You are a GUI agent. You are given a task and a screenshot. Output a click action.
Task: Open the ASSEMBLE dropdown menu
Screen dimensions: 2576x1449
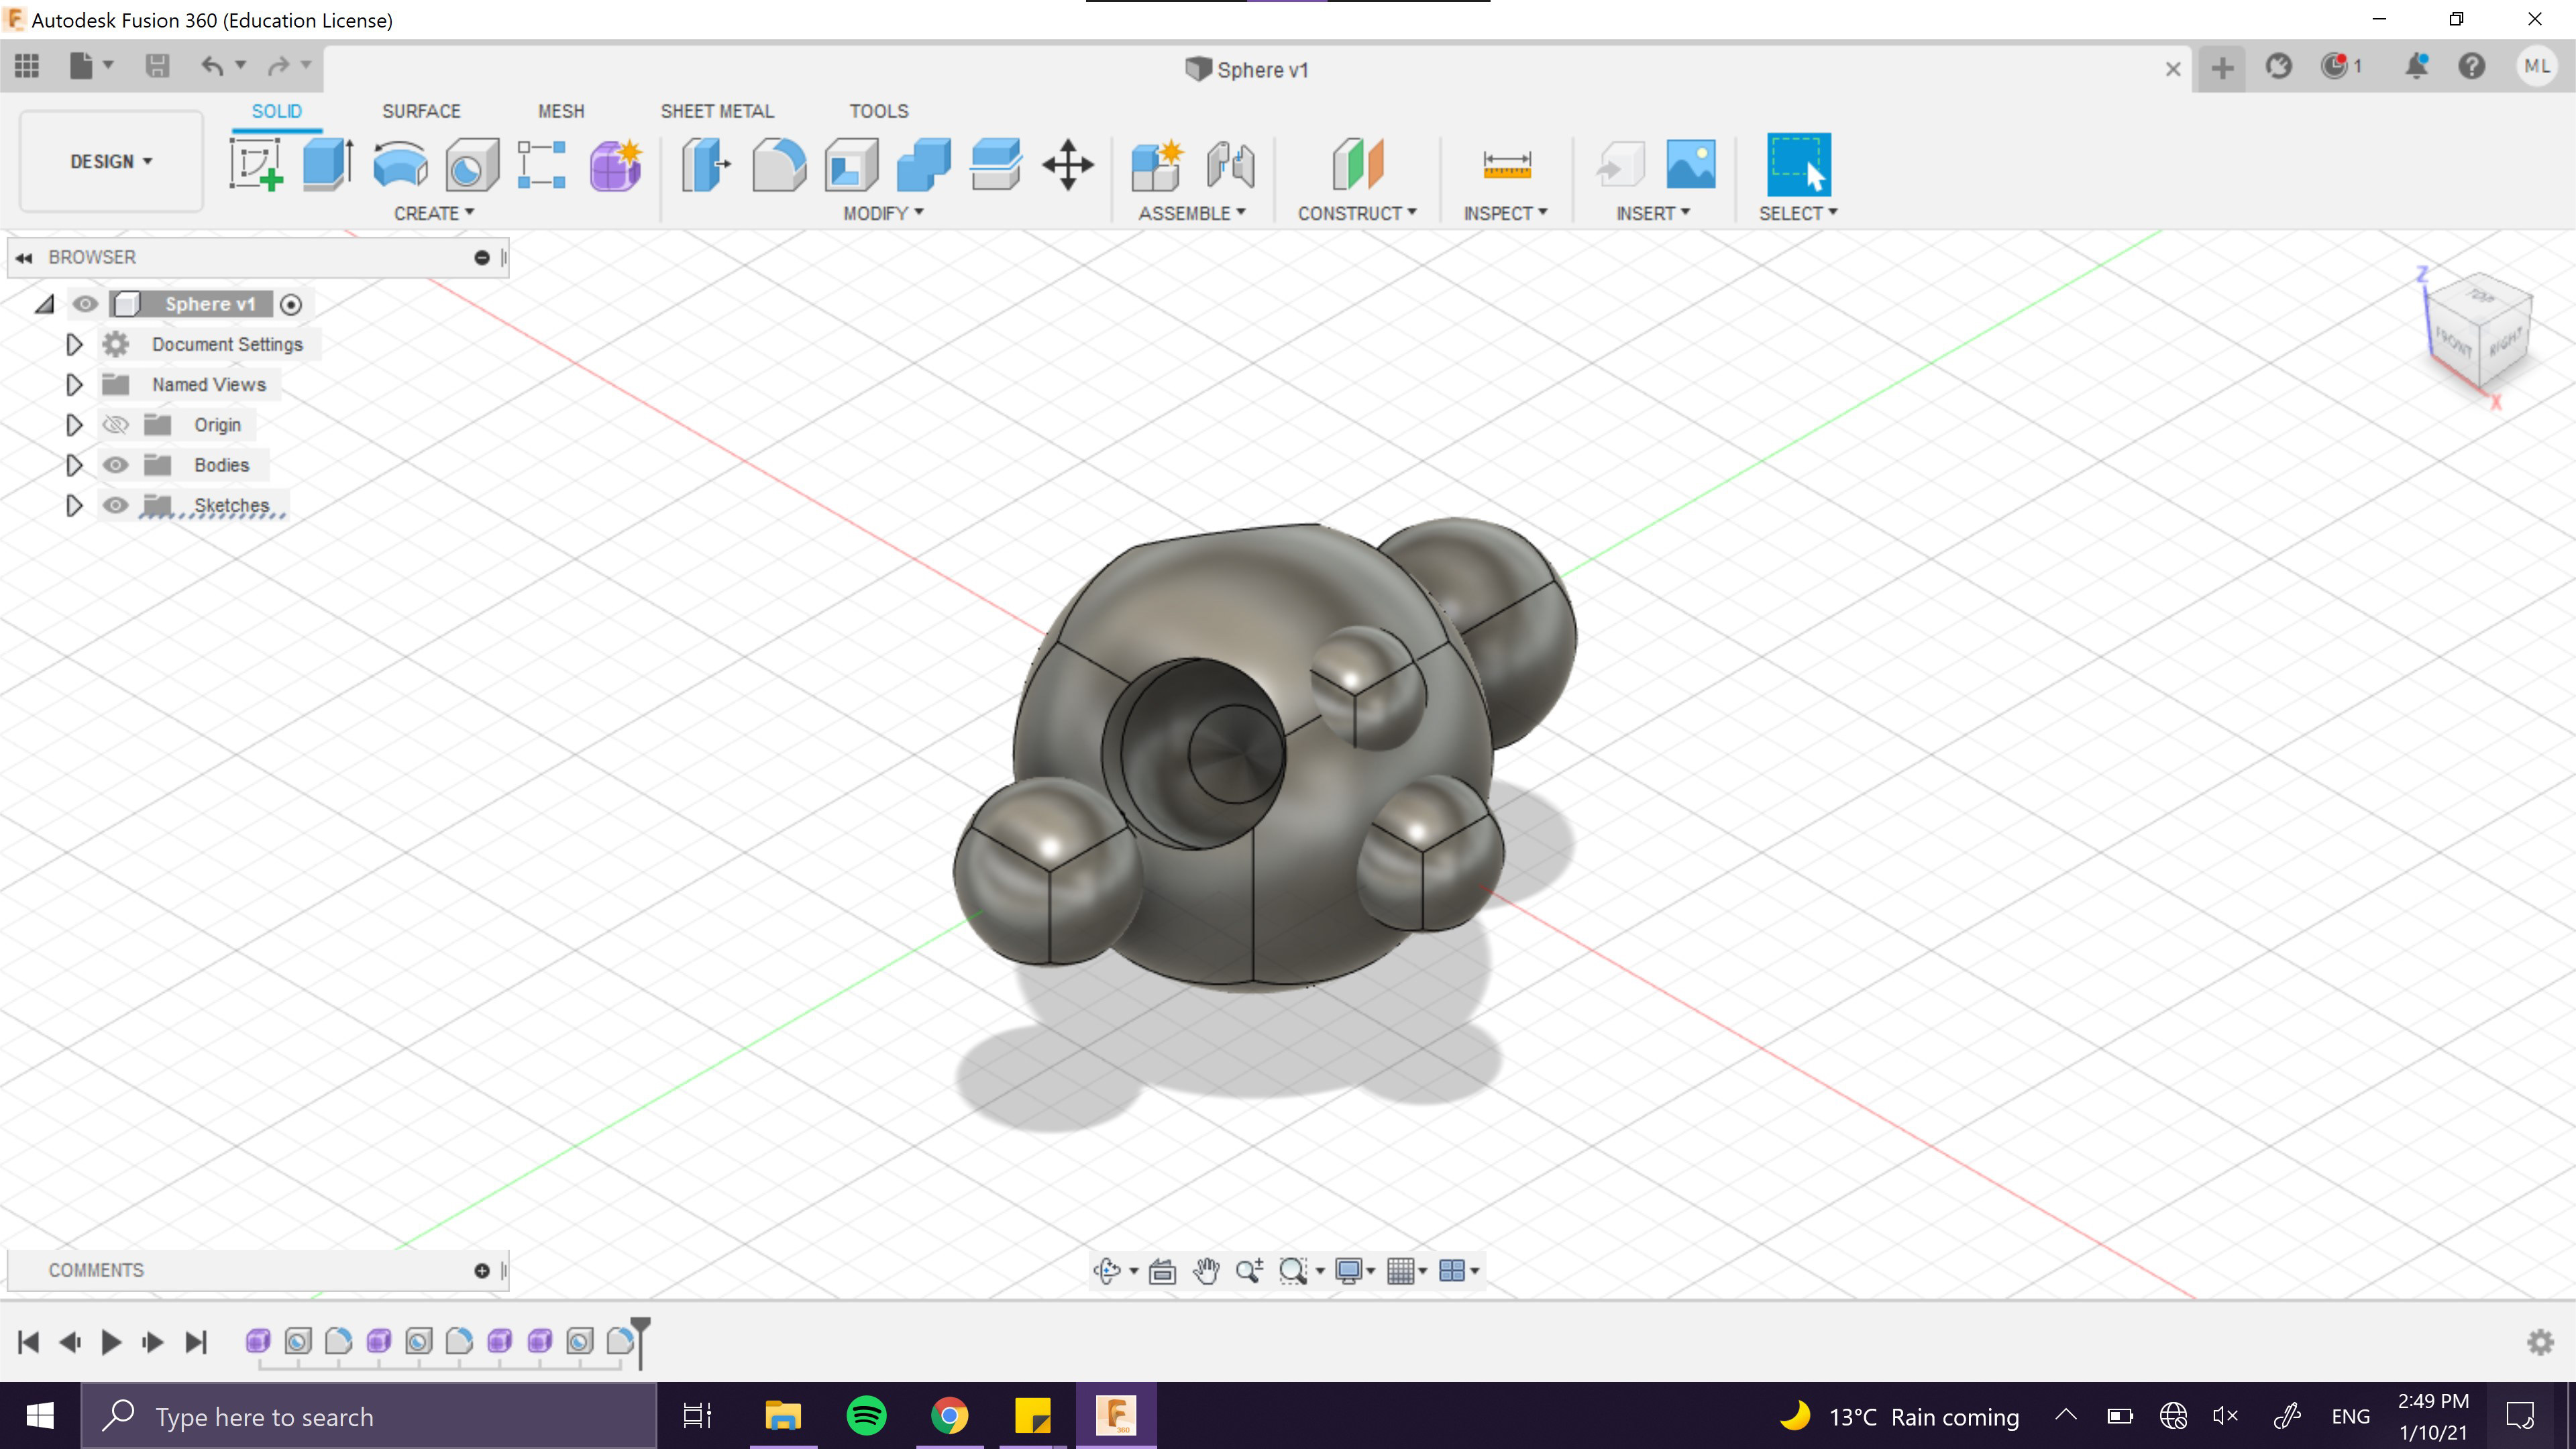point(1191,213)
